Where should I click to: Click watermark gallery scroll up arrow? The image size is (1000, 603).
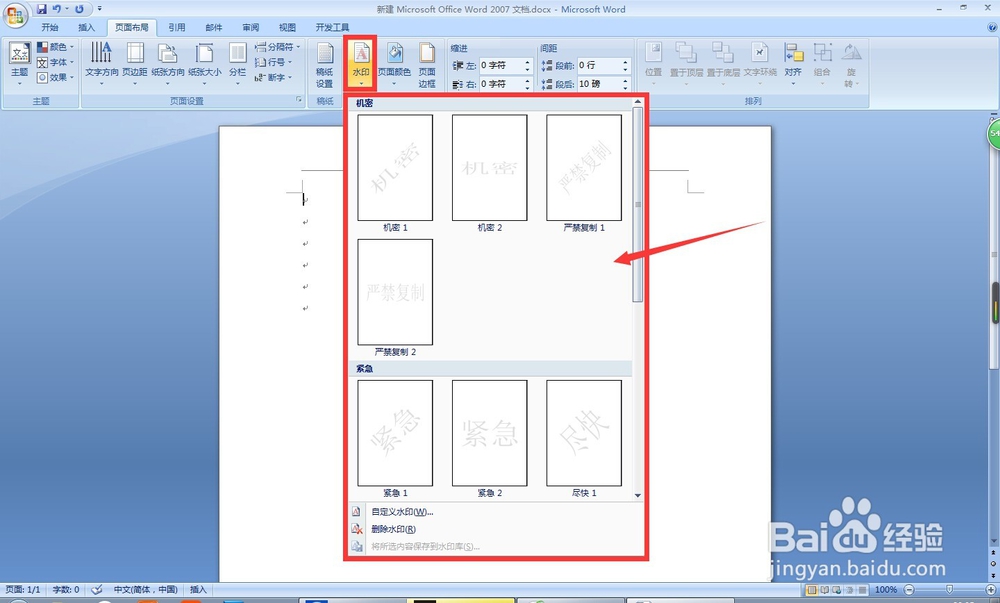638,102
